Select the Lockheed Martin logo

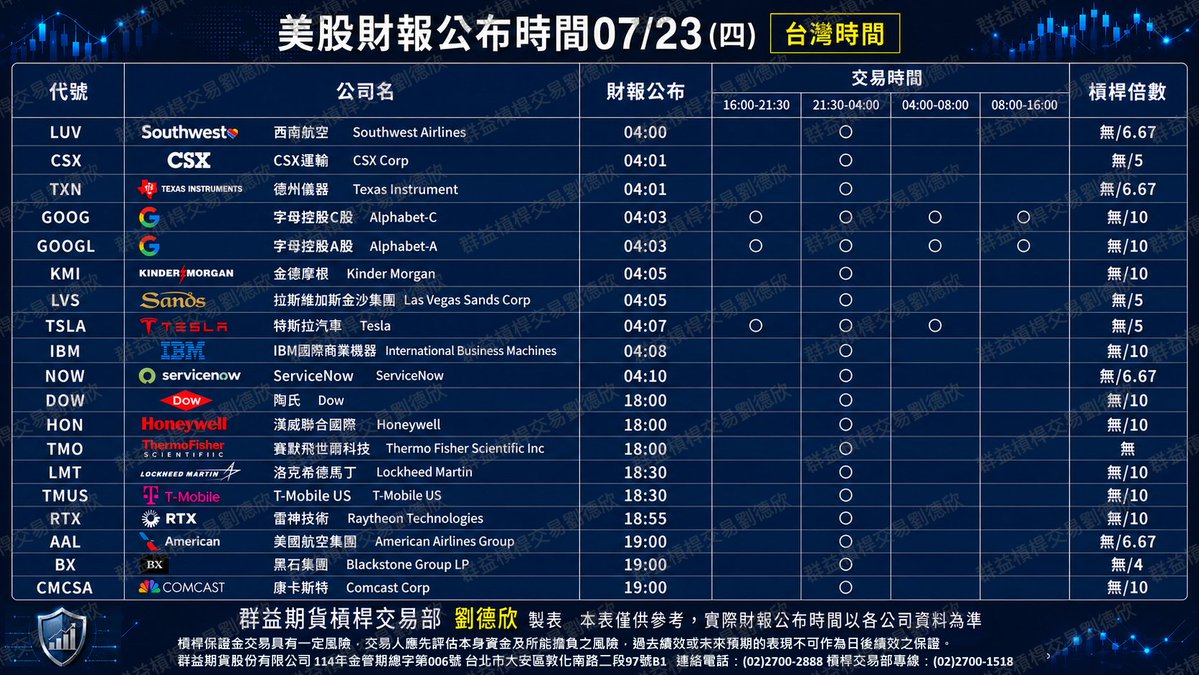[190, 472]
